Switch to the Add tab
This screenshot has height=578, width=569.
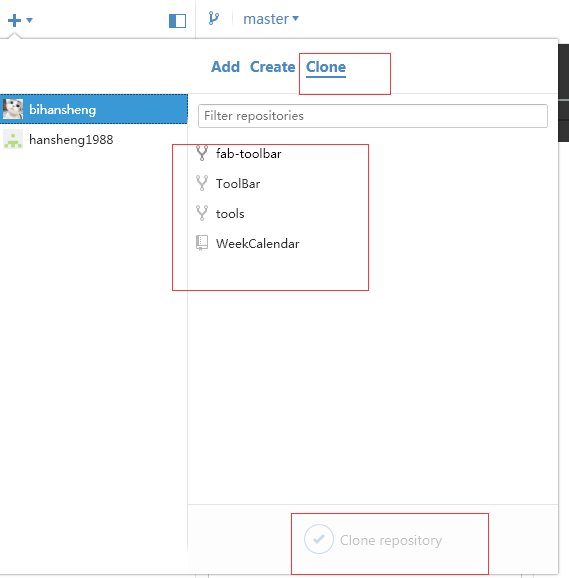click(225, 67)
